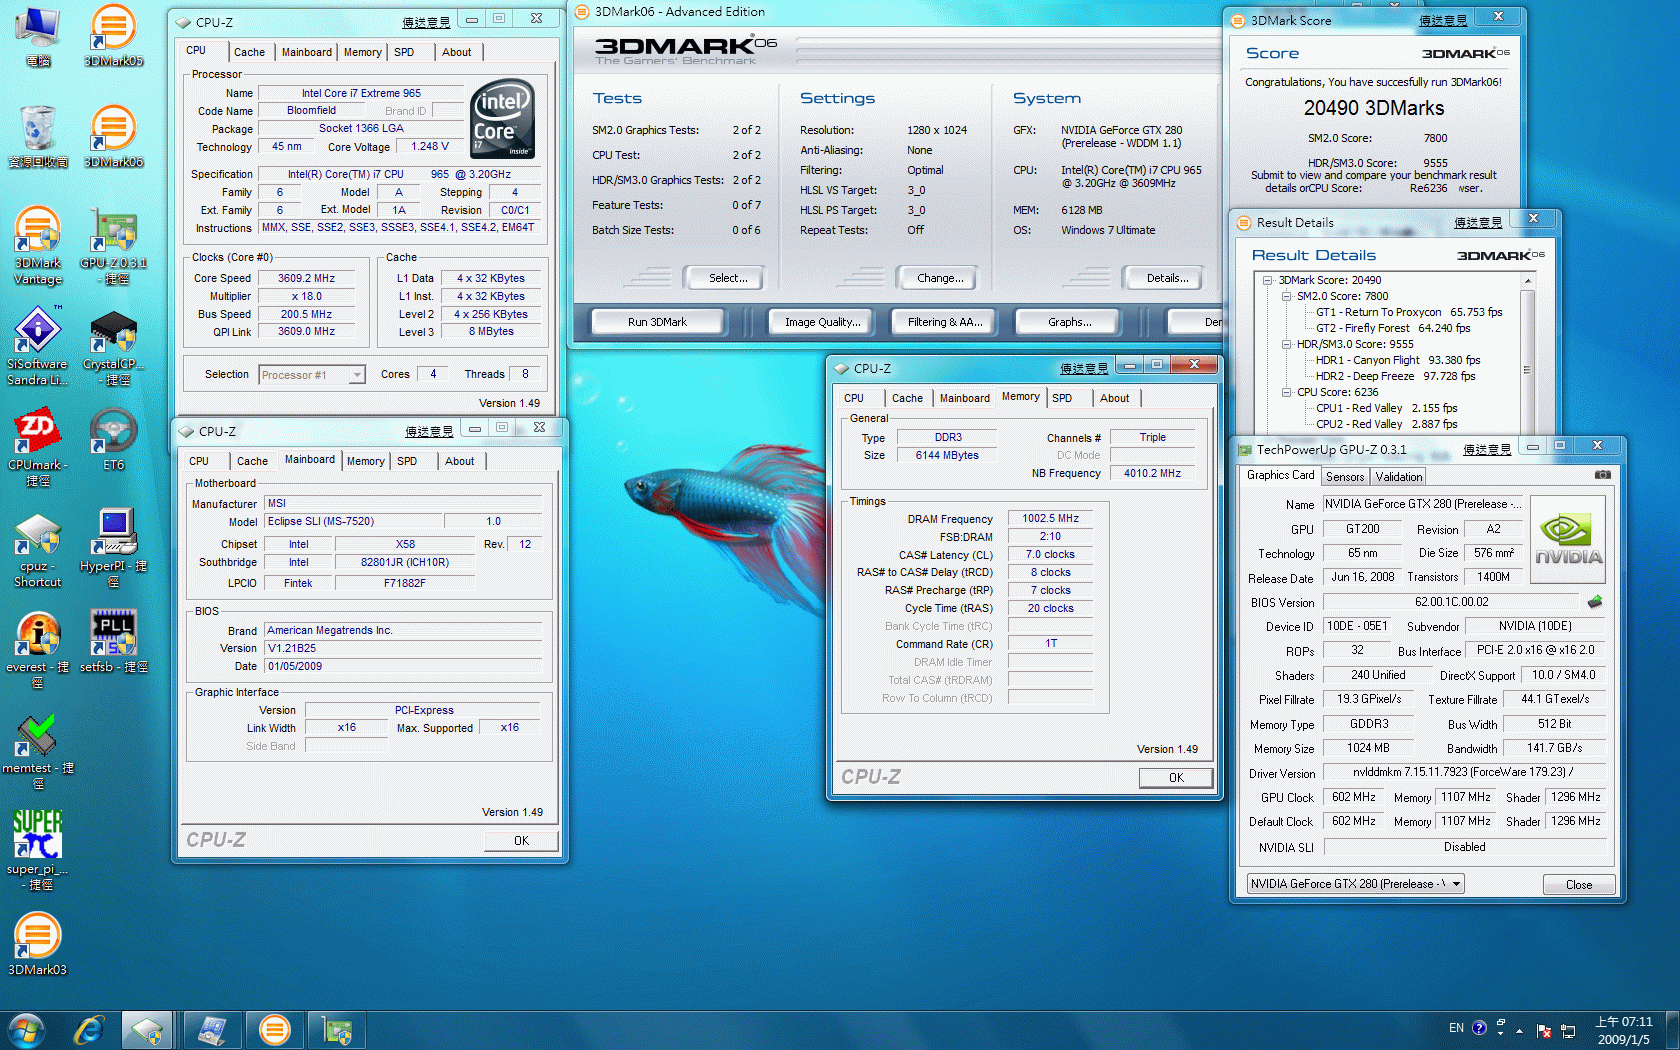Open CPUmark desktop shortcut

38,447
